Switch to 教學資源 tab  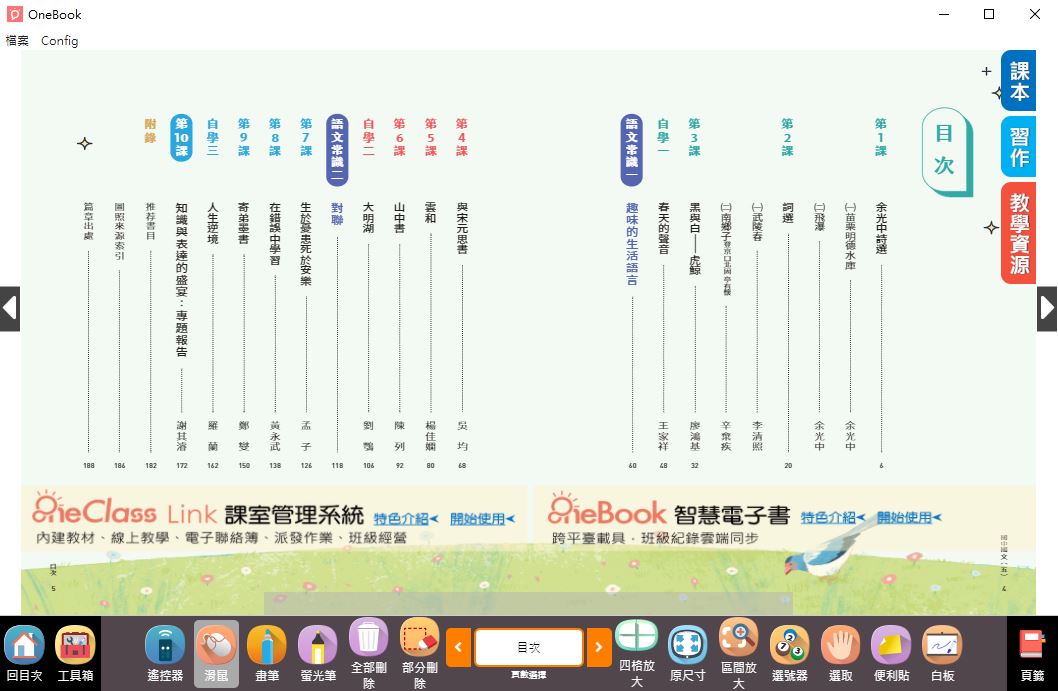[x=1019, y=233]
